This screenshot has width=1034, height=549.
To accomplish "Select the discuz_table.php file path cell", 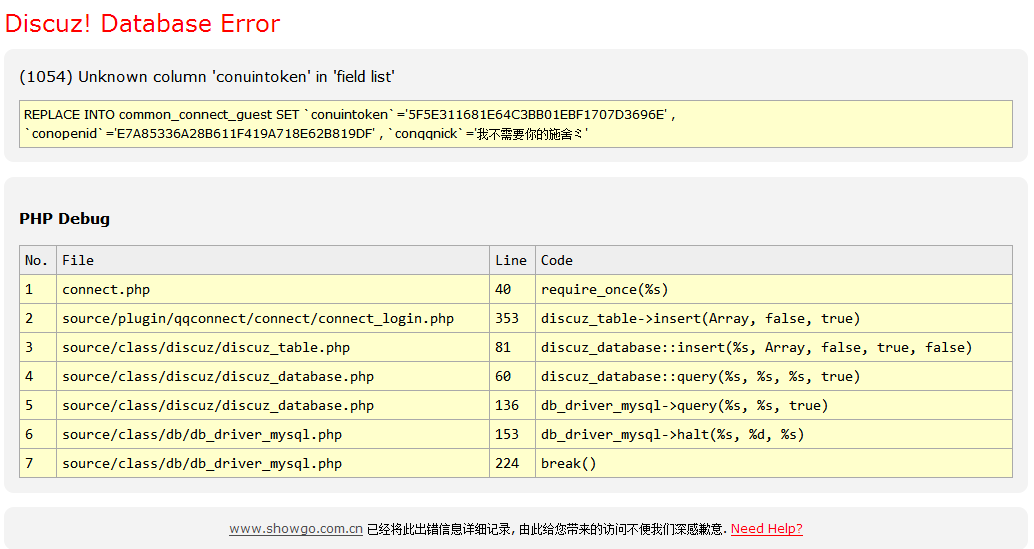I will coord(273,347).
